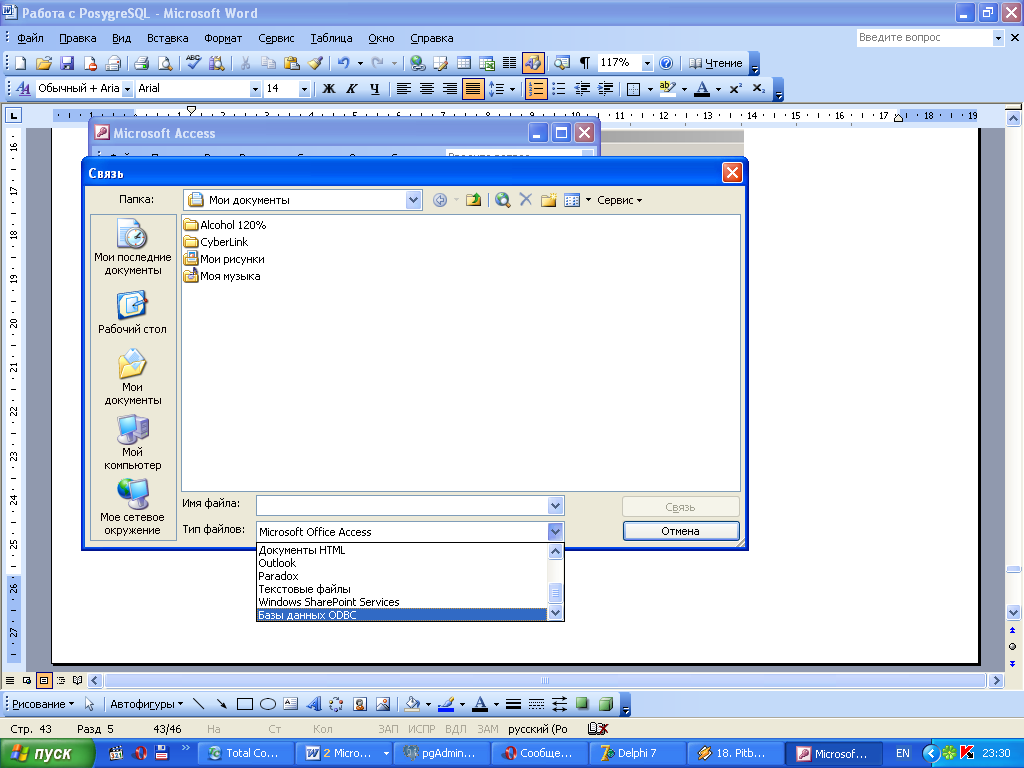Click the New document icon in Word toolbar

coord(20,63)
